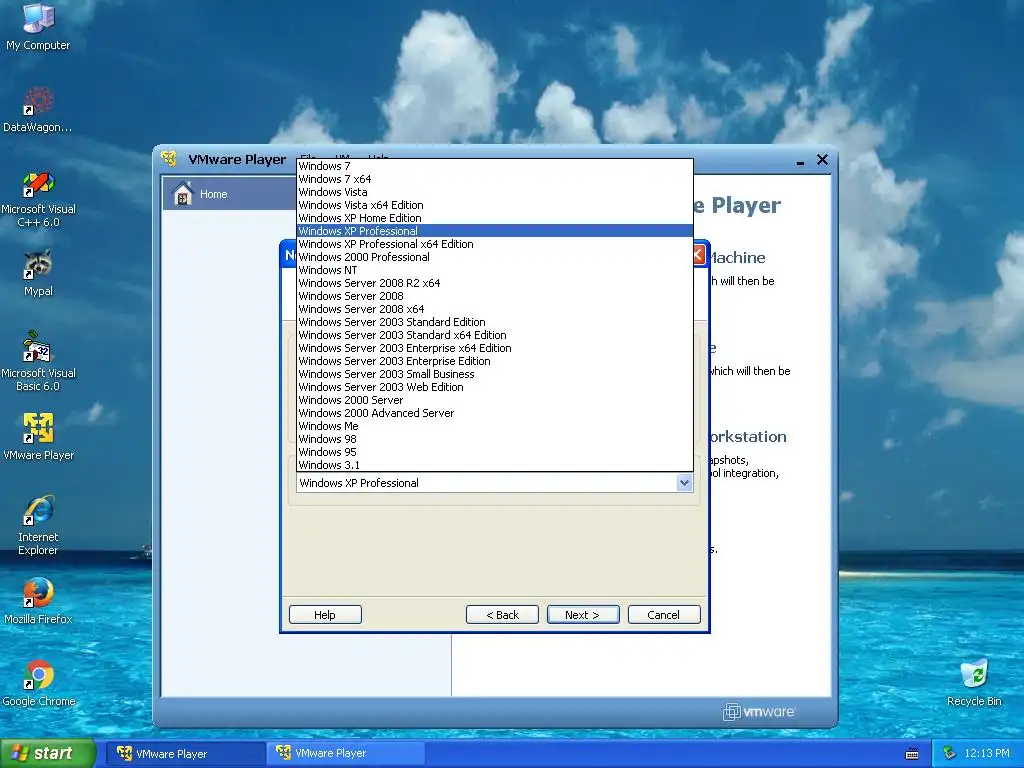The image size is (1024, 768).
Task: Open the Recycle Bin
Action: 974,683
